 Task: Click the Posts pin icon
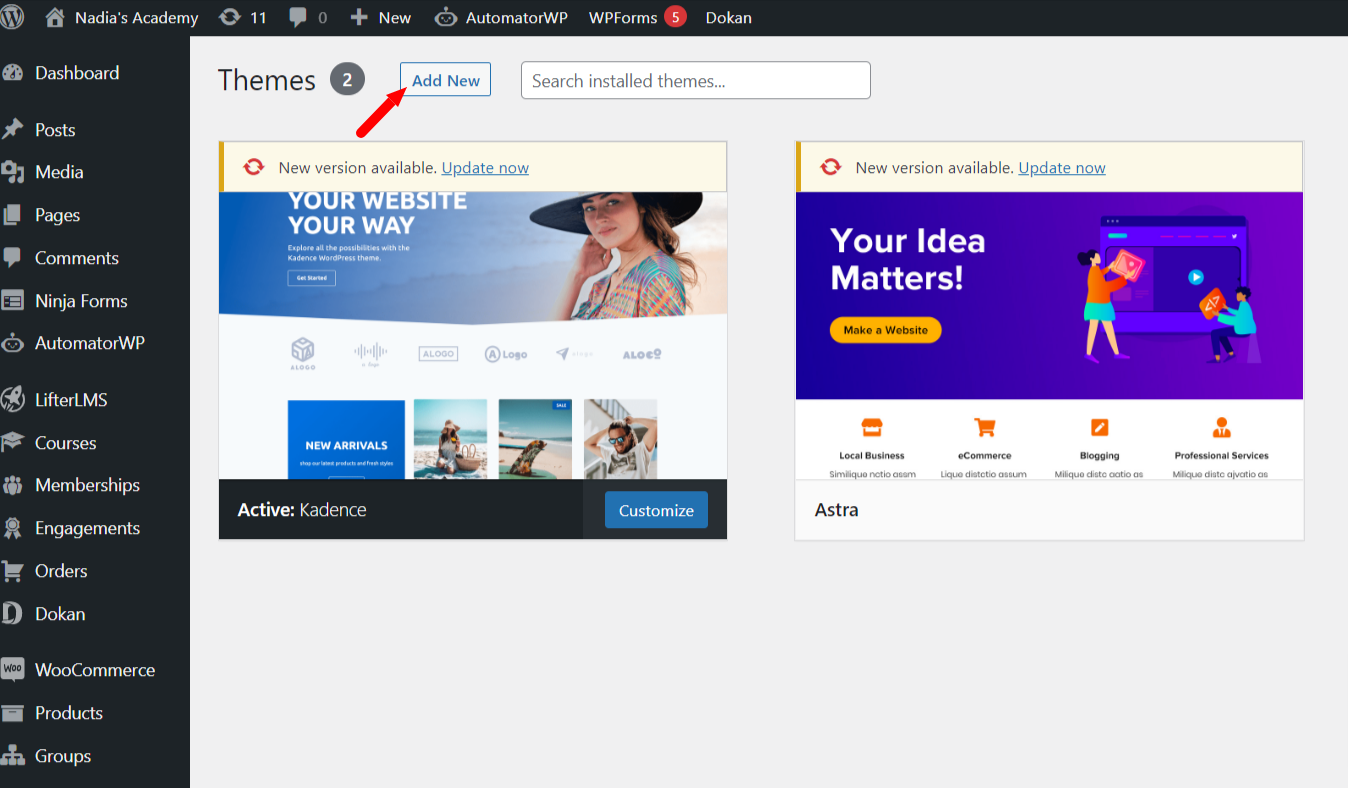point(13,130)
